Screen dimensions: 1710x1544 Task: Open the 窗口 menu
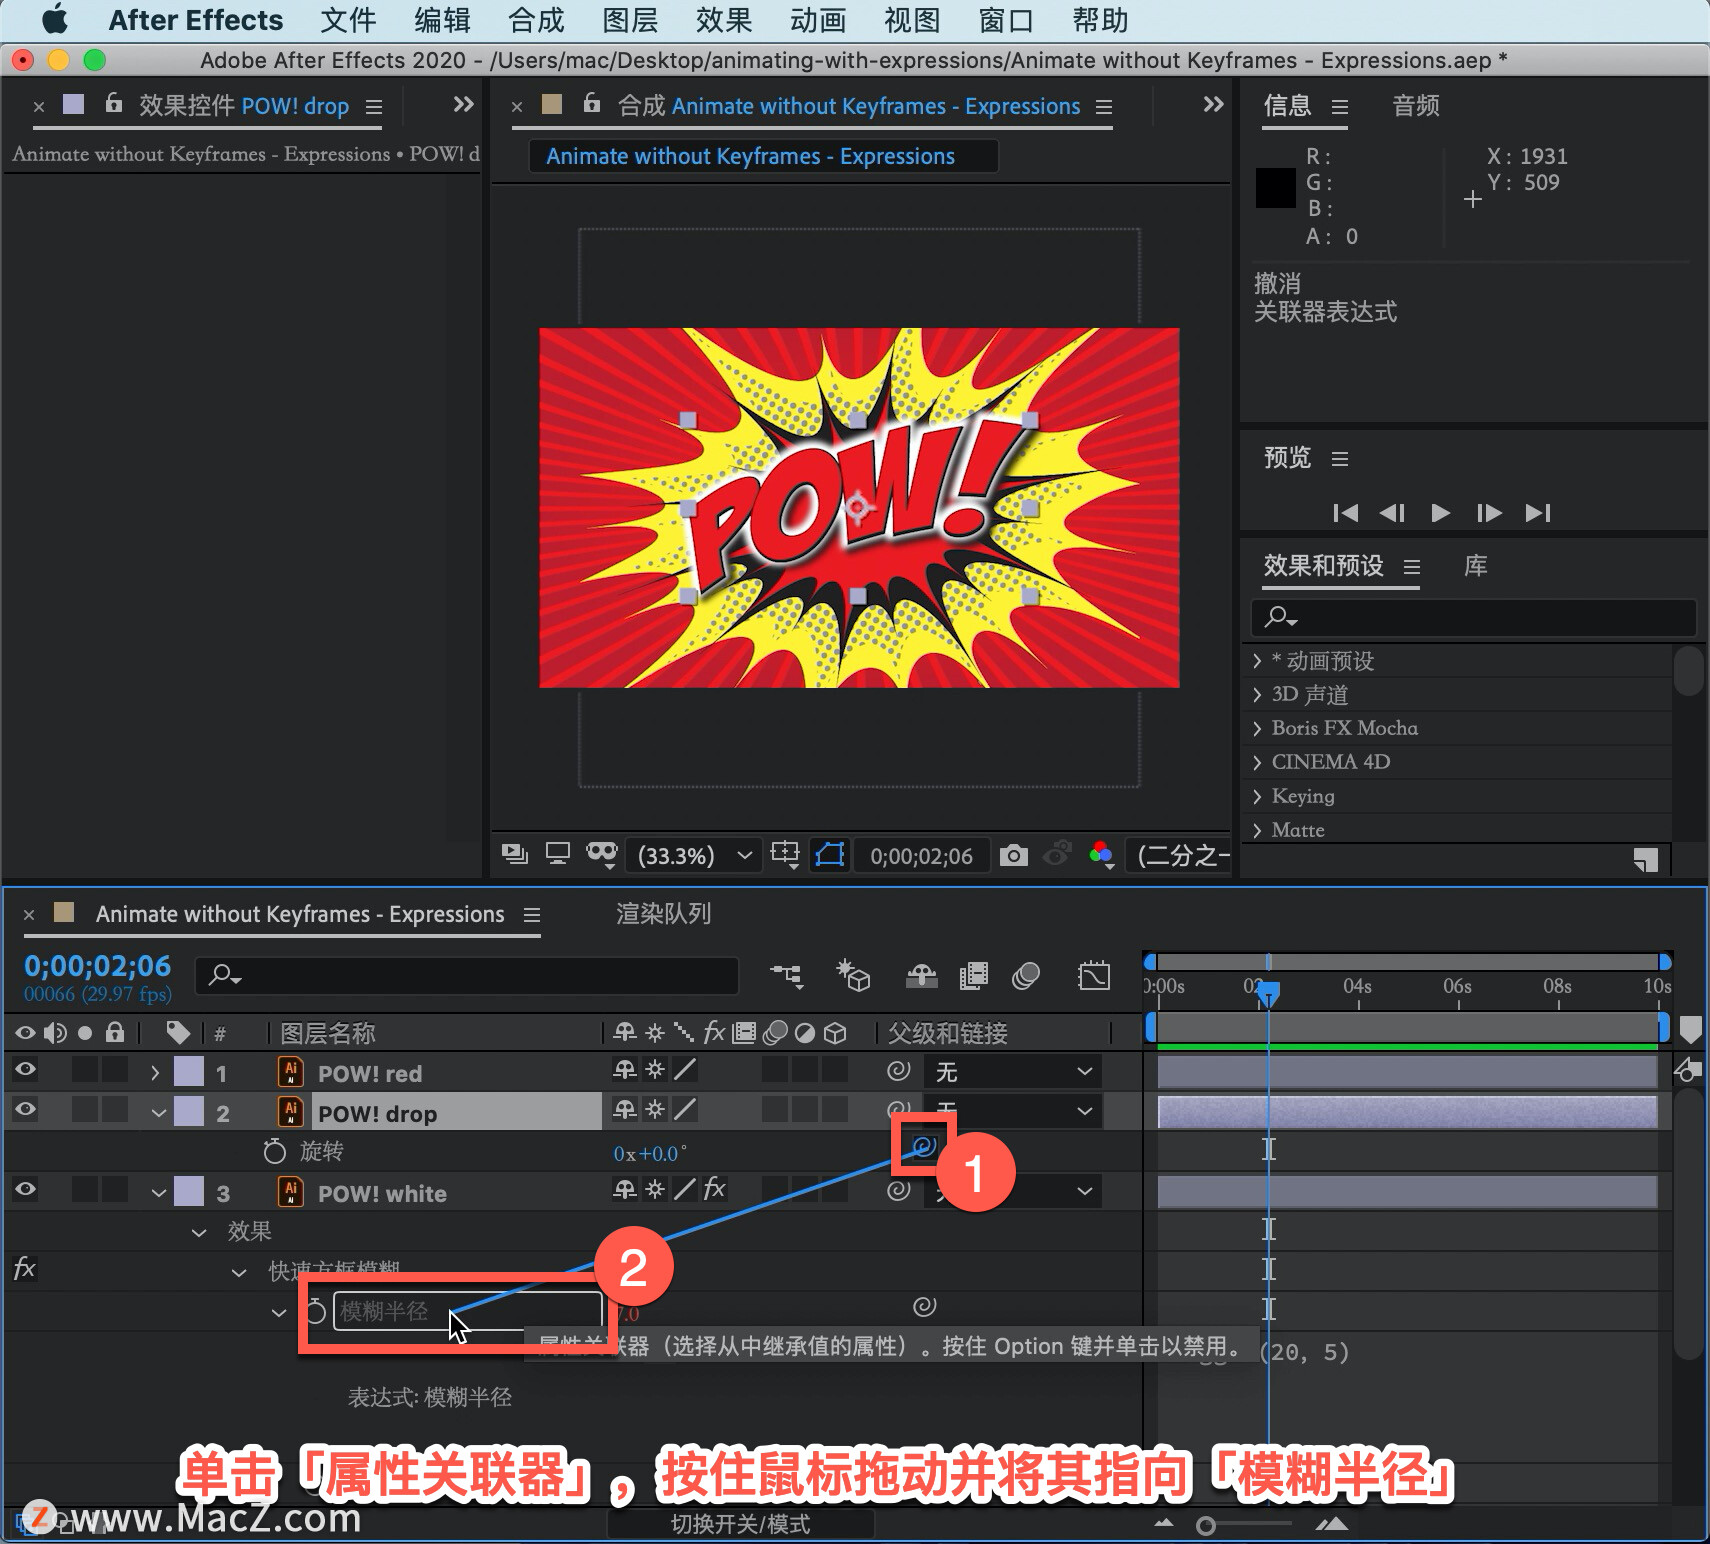[1006, 20]
